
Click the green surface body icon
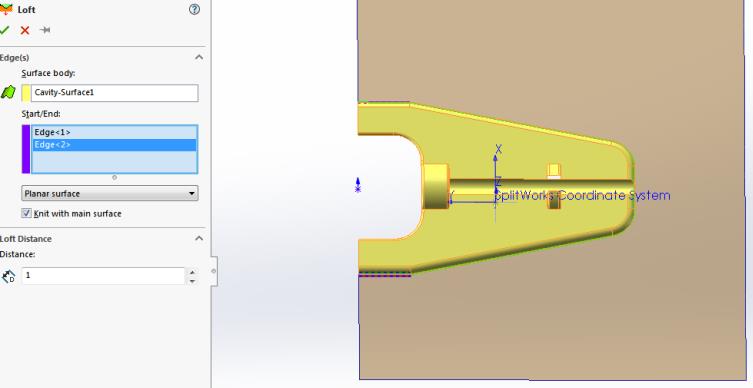[8, 92]
